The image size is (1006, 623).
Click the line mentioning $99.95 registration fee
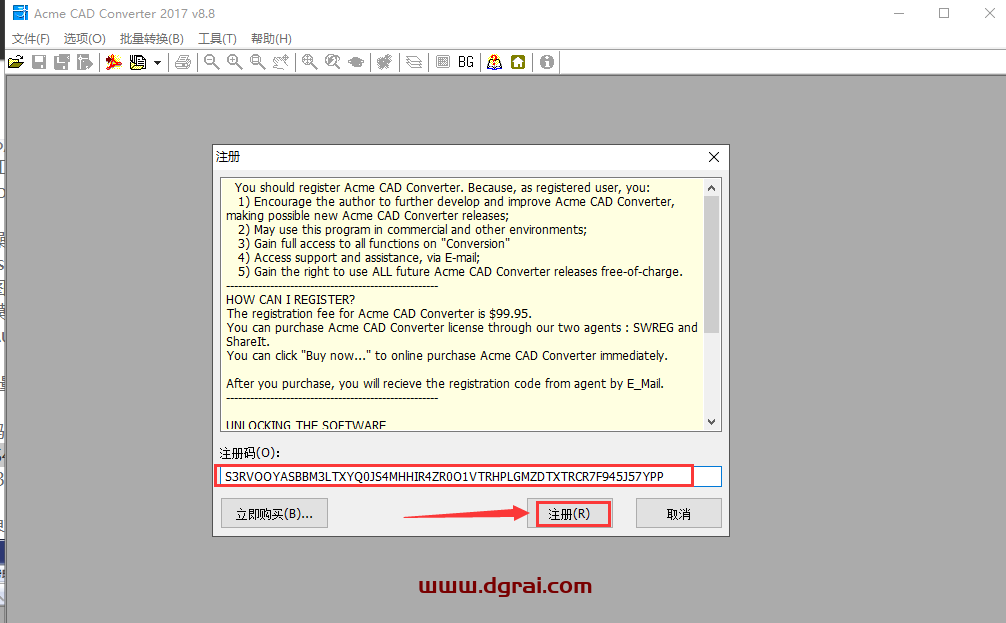(x=379, y=314)
